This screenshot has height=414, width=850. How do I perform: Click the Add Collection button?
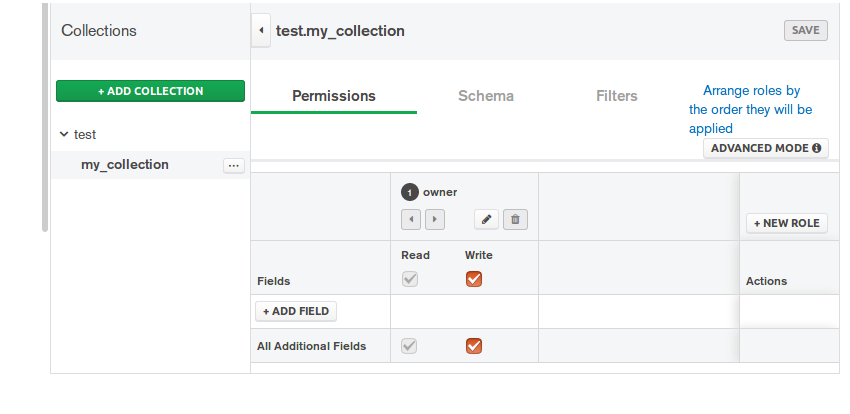click(150, 91)
